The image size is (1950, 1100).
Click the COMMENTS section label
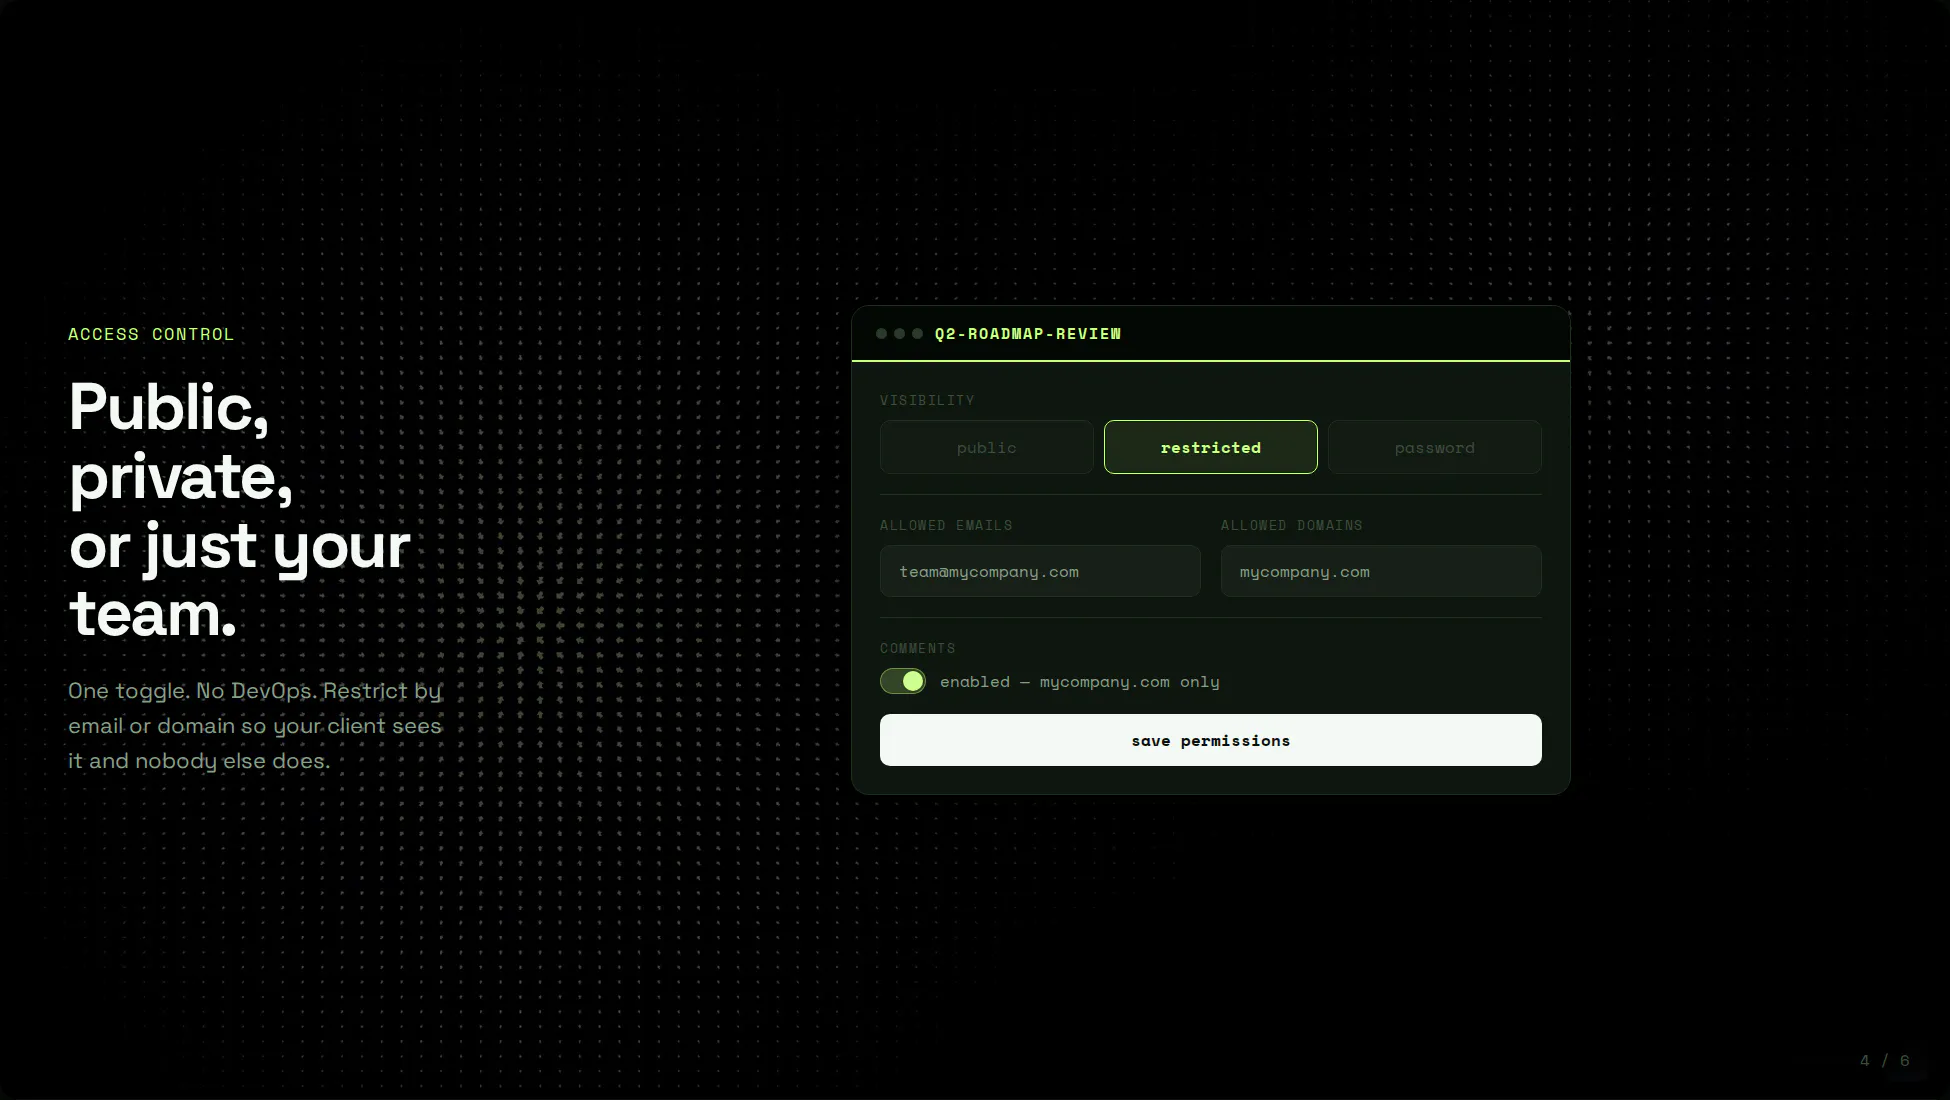(x=918, y=648)
